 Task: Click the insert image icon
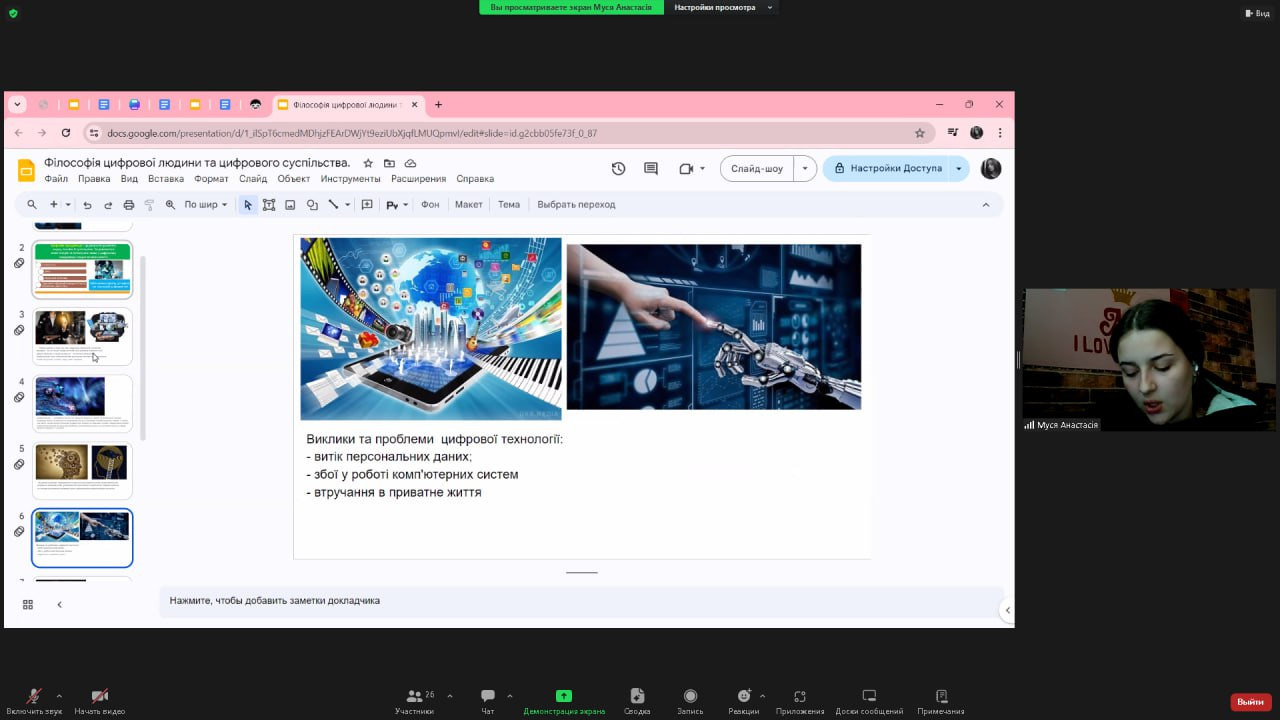click(x=290, y=205)
